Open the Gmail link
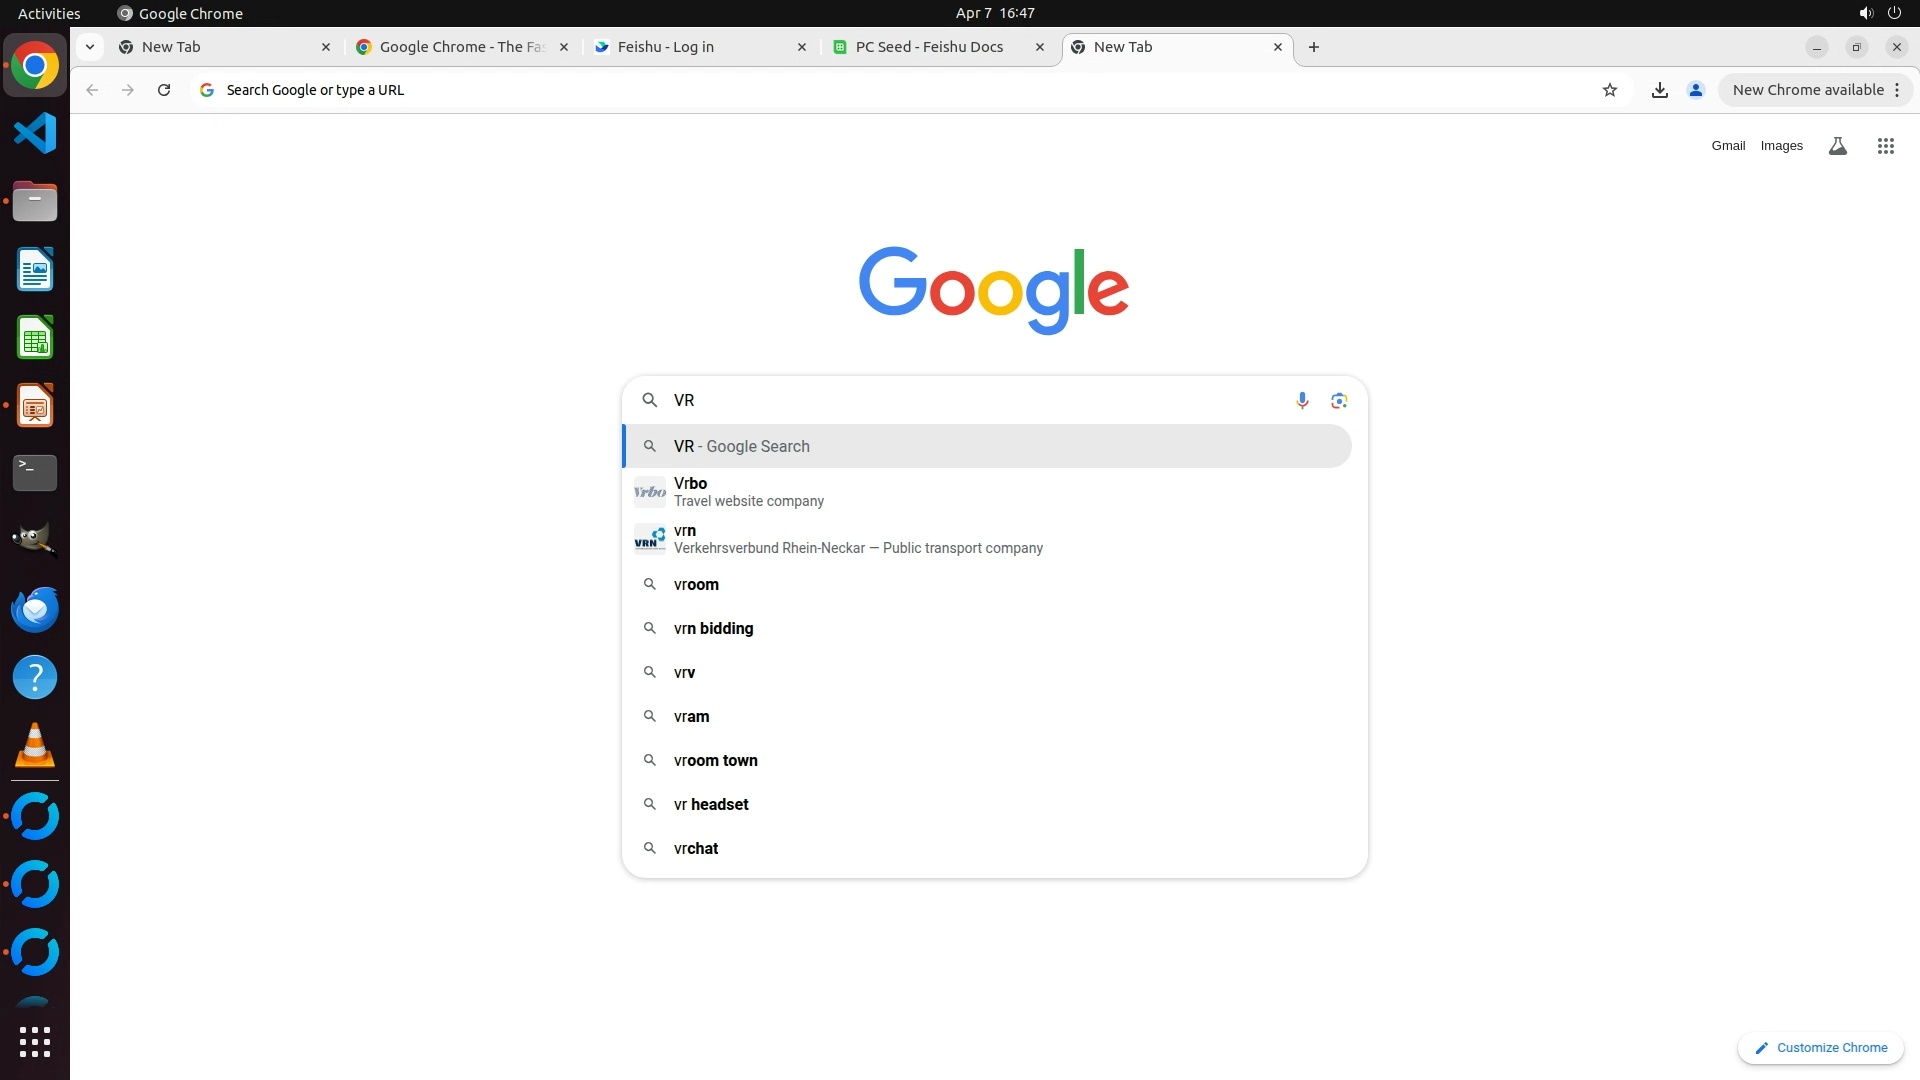 tap(1727, 146)
